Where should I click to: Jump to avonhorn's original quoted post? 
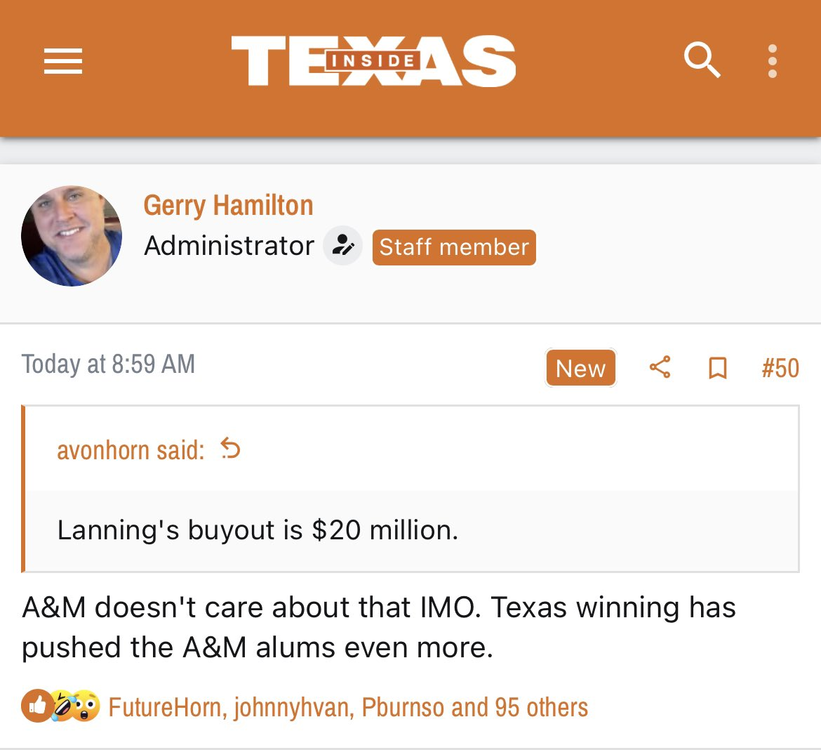[231, 450]
